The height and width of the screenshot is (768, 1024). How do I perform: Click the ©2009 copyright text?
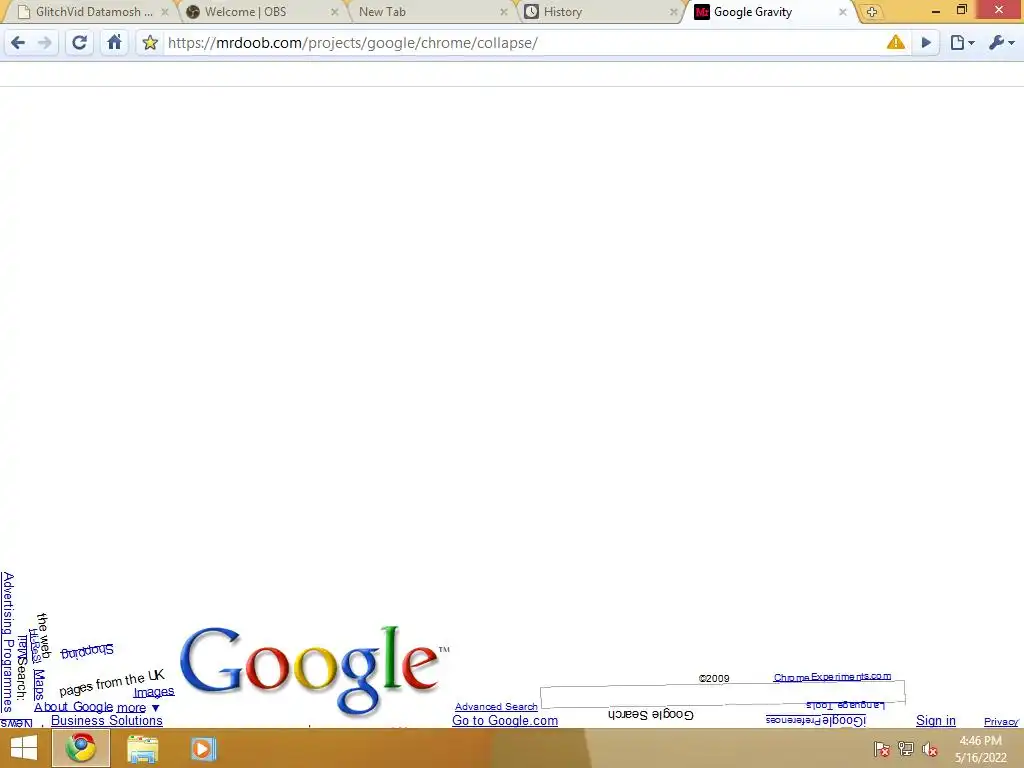714,679
